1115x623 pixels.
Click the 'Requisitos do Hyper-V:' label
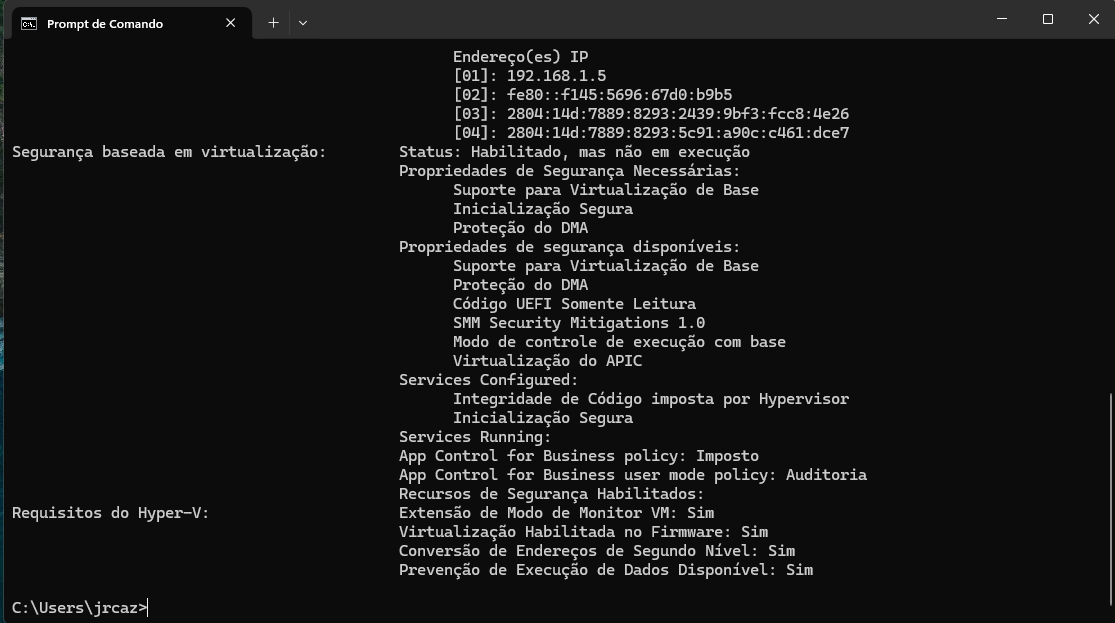(111, 513)
